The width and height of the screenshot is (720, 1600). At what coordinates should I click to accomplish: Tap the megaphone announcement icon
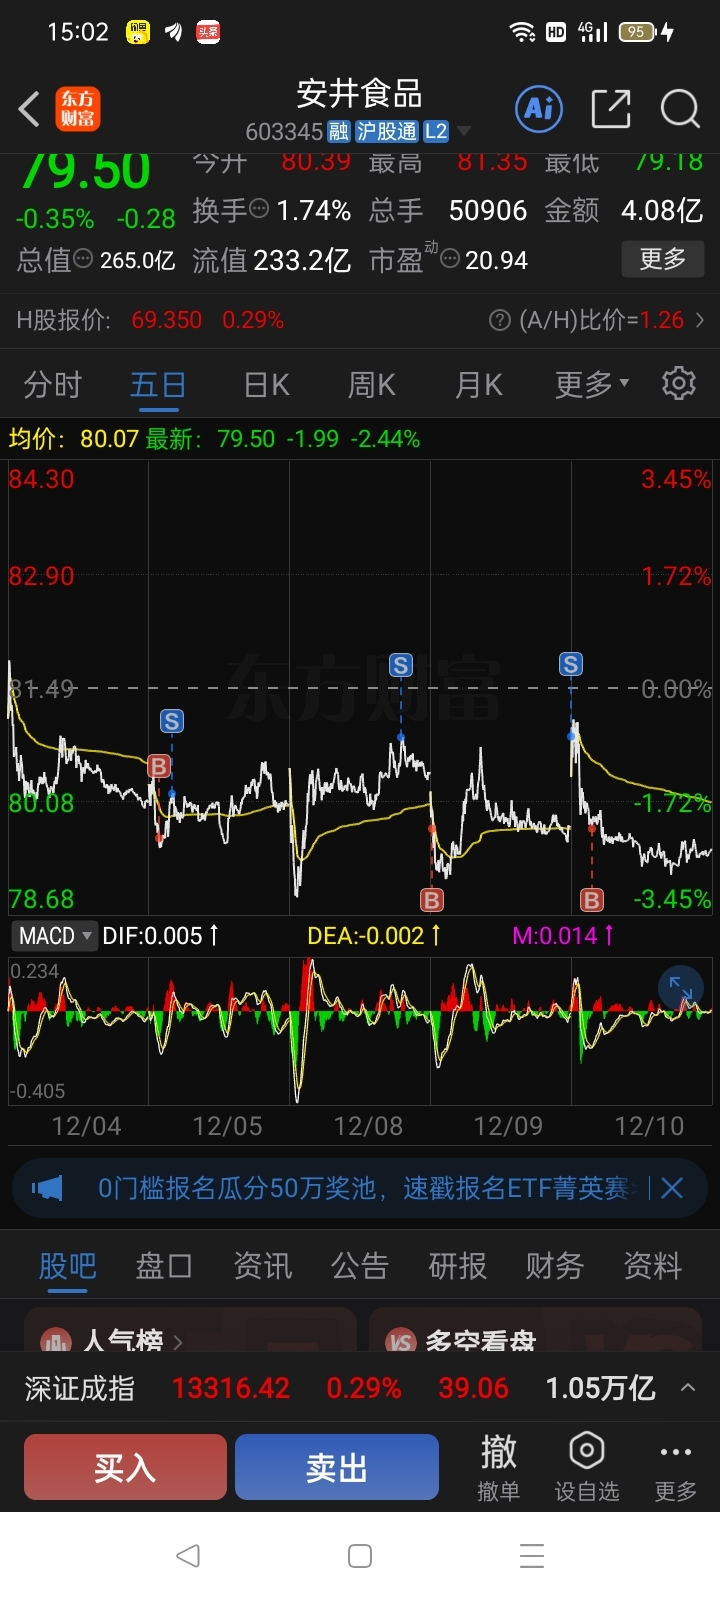click(x=47, y=1188)
